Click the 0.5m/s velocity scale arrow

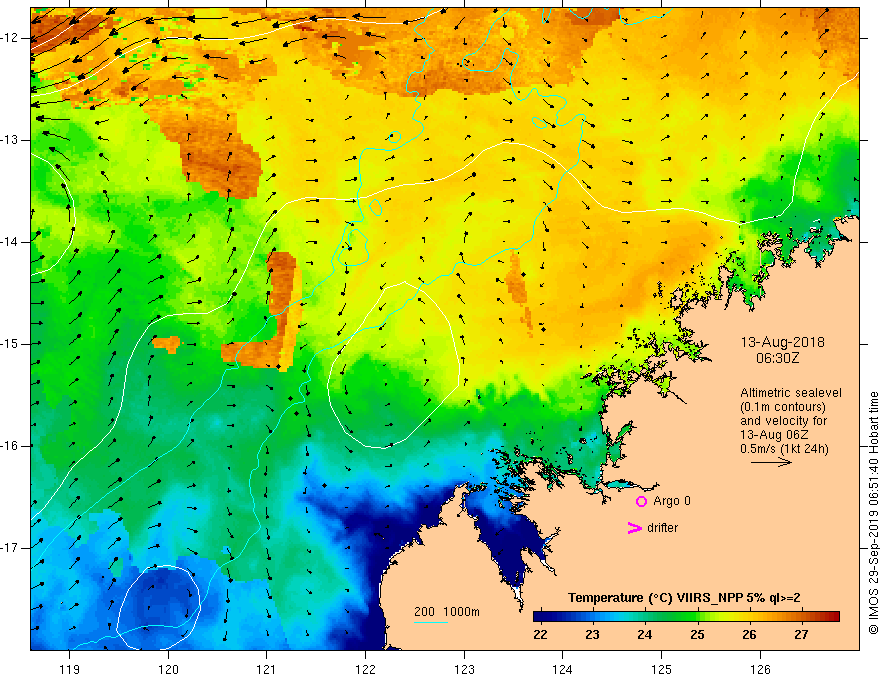pyautogui.click(x=771, y=462)
